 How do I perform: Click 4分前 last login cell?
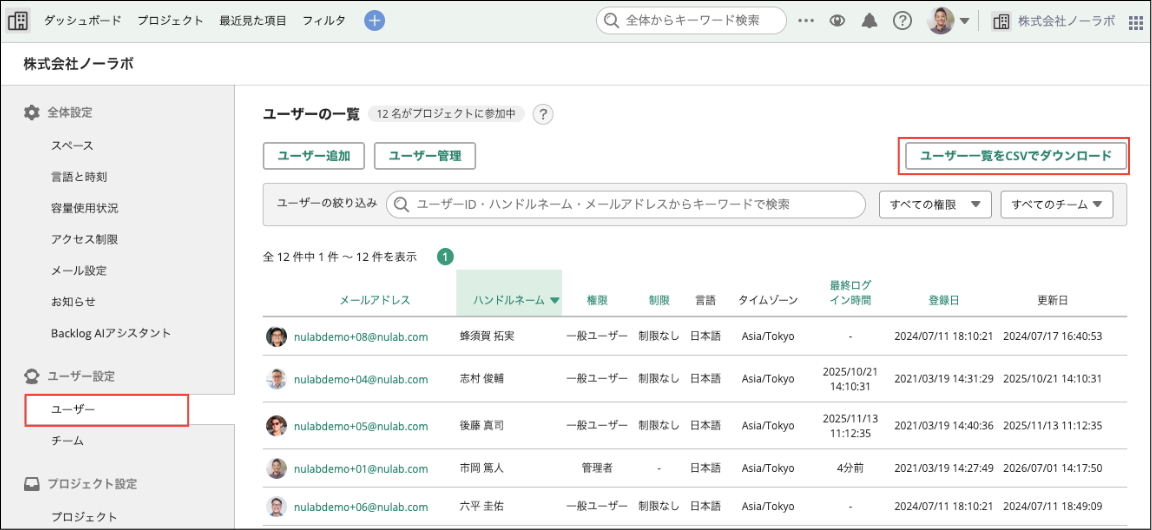click(x=850, y=468)
